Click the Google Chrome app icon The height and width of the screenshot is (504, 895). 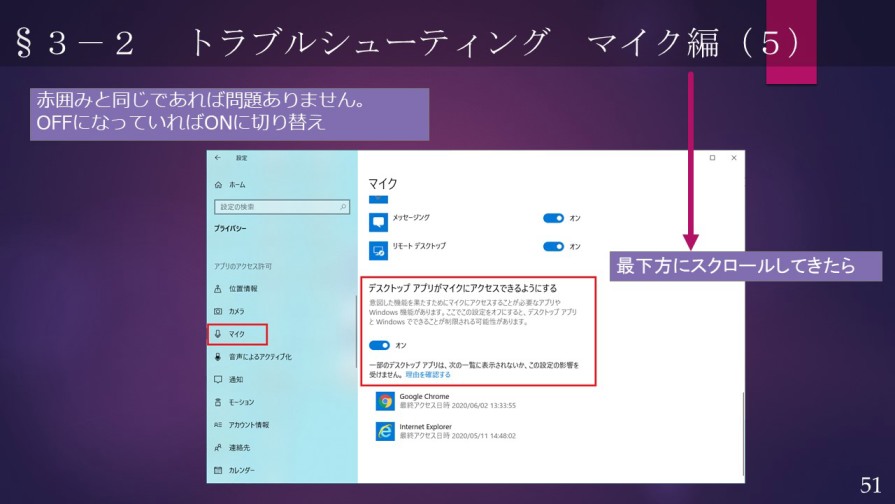pos(385,401)
